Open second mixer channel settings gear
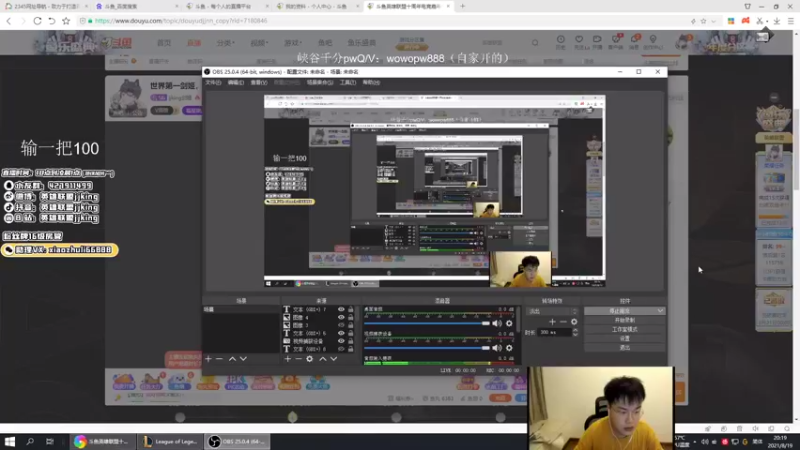Screen dimensions: 800x450 click(509, 348)
